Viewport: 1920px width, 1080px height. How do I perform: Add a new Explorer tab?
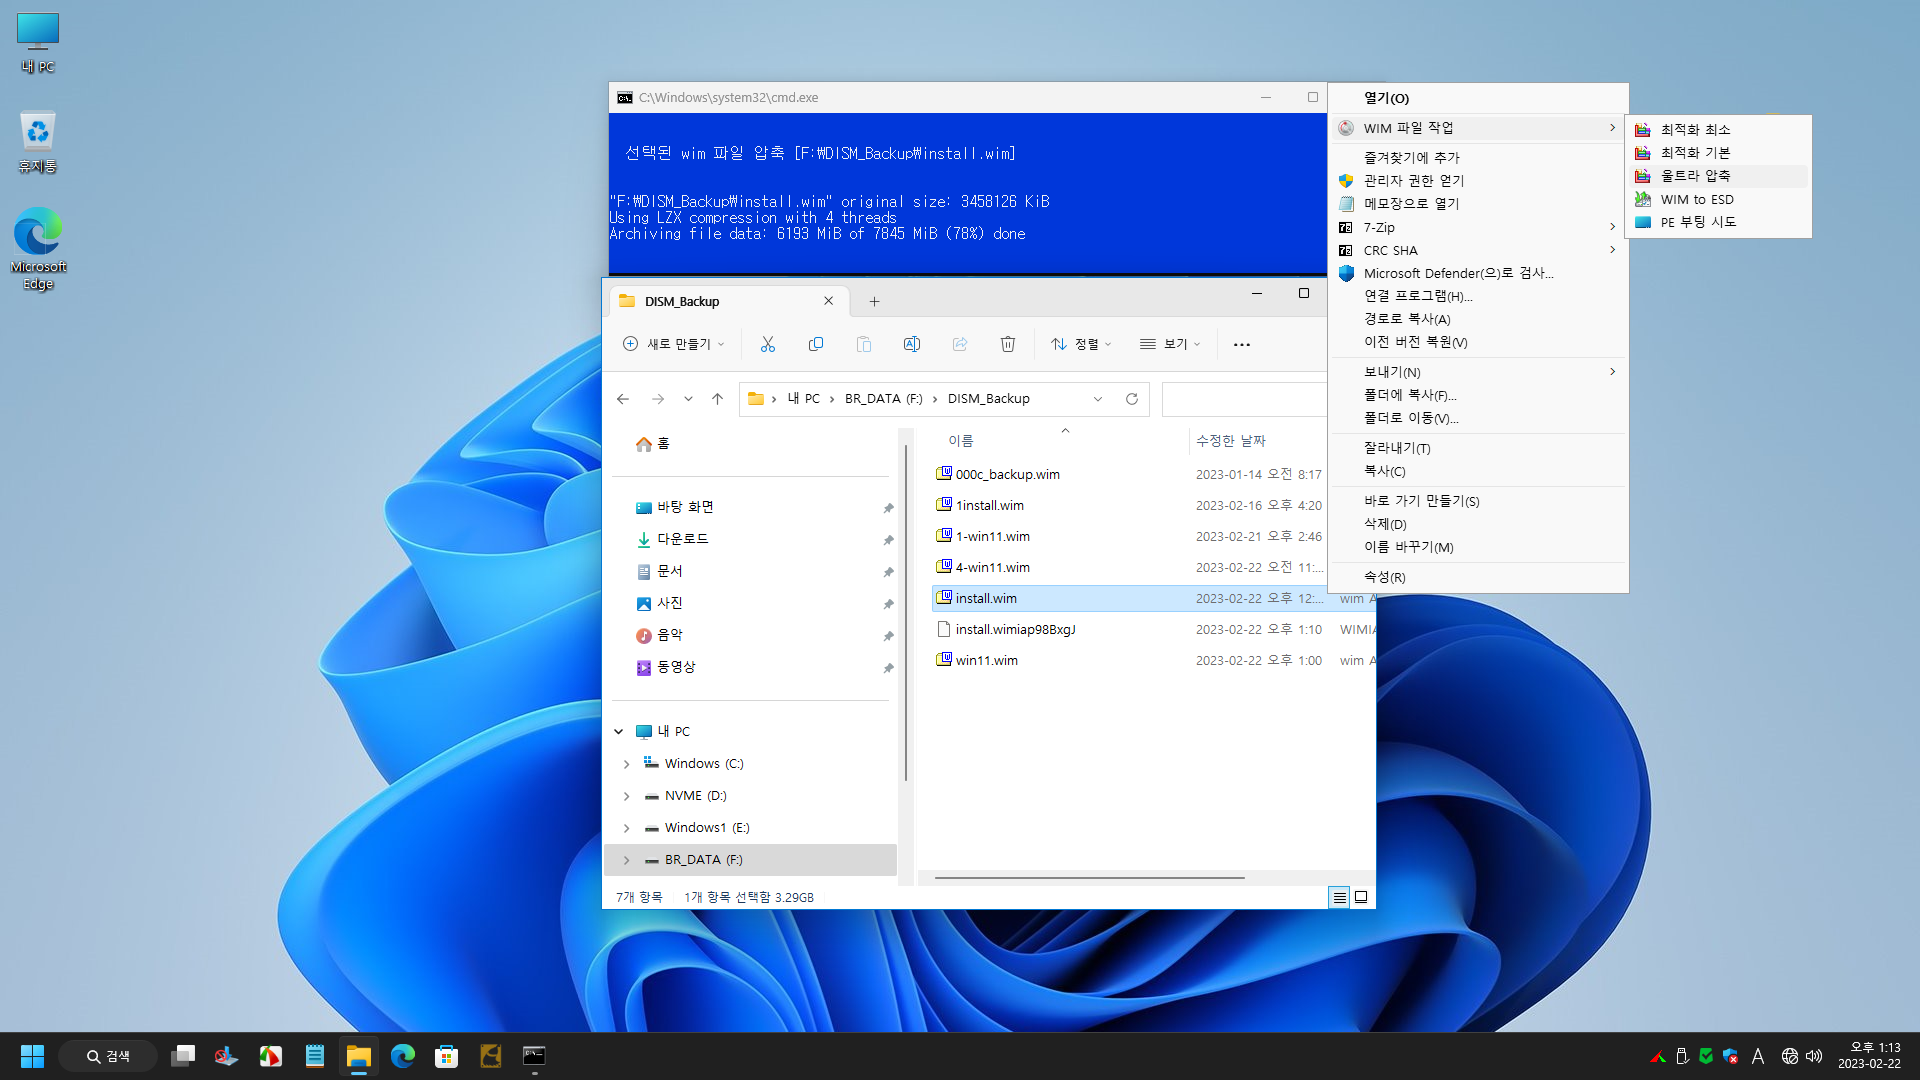click(x=874, y=301)
